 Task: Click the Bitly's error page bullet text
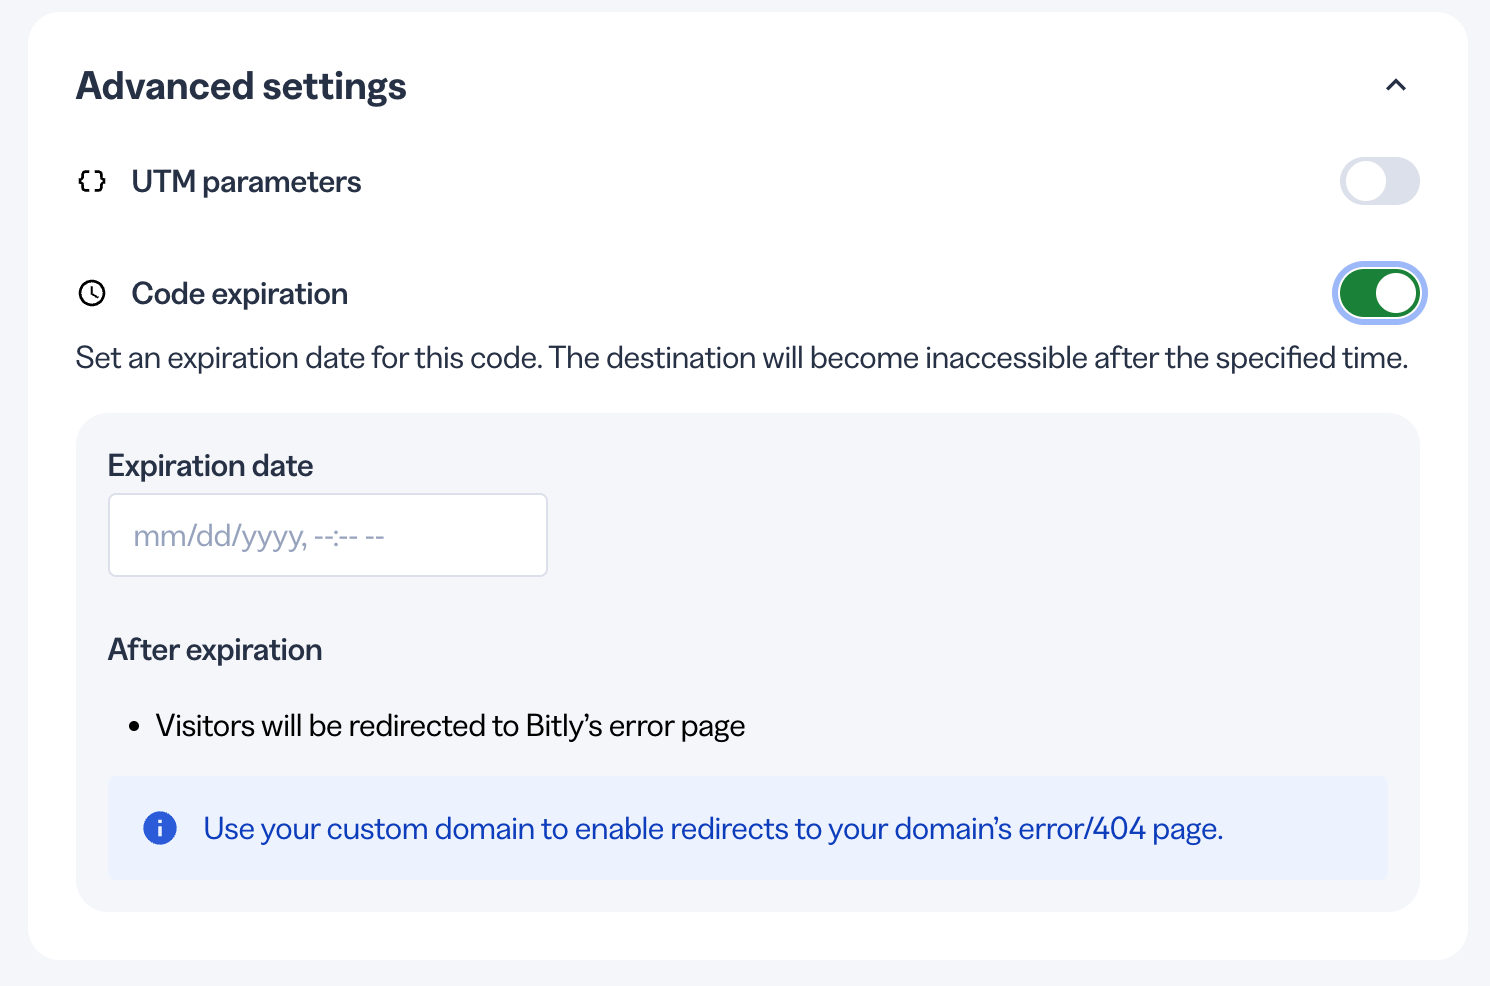450,726
